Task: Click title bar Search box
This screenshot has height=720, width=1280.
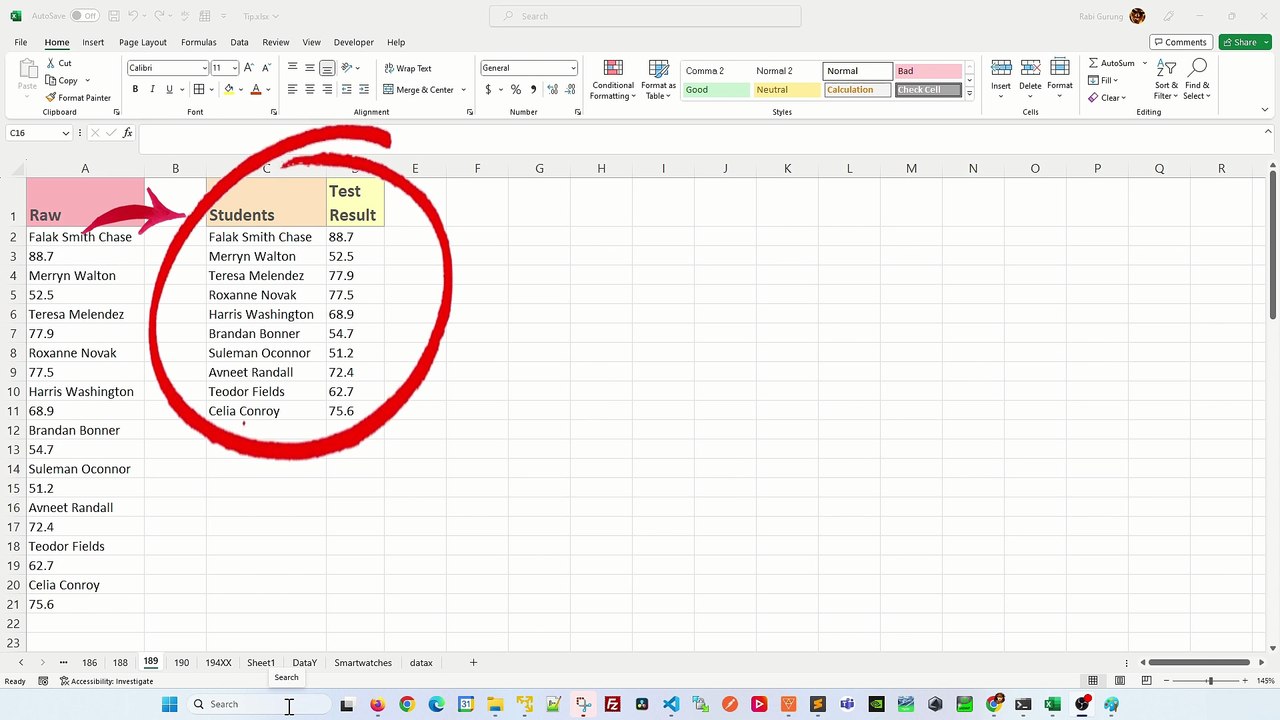Action: (645, 16)
